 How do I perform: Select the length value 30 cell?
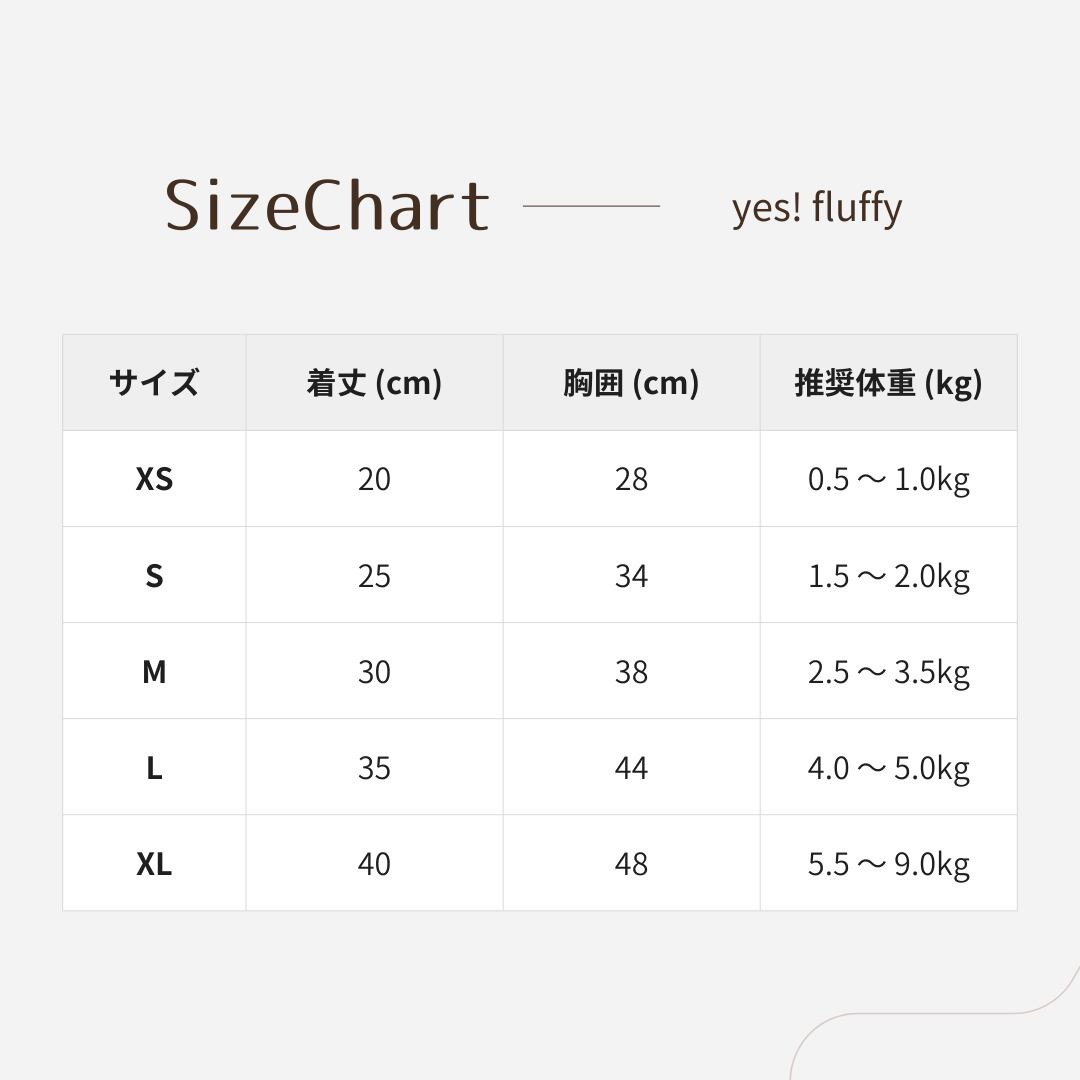[x=374, y=672]
